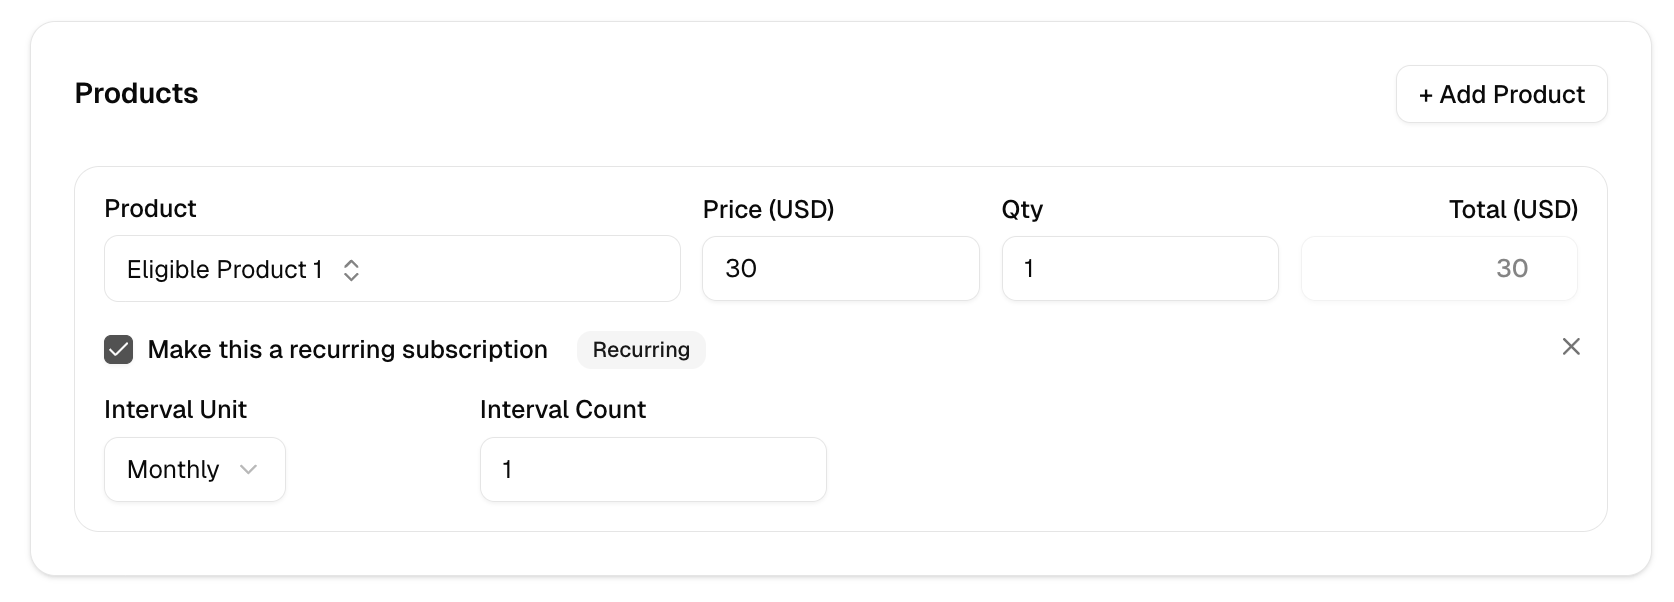Screen dimensions: 1674x602
Task: Focus the Price (USD) input field
Action: pos(840,269)
